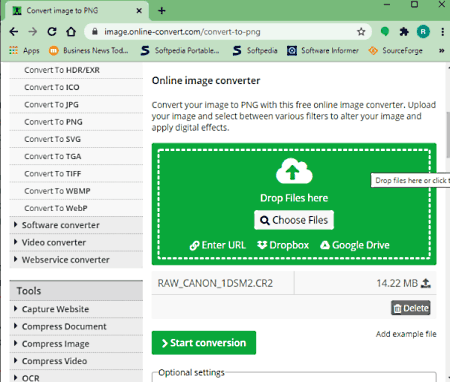
Task: Open the Extensions puzzle icon
Action: tap(404, 32)
